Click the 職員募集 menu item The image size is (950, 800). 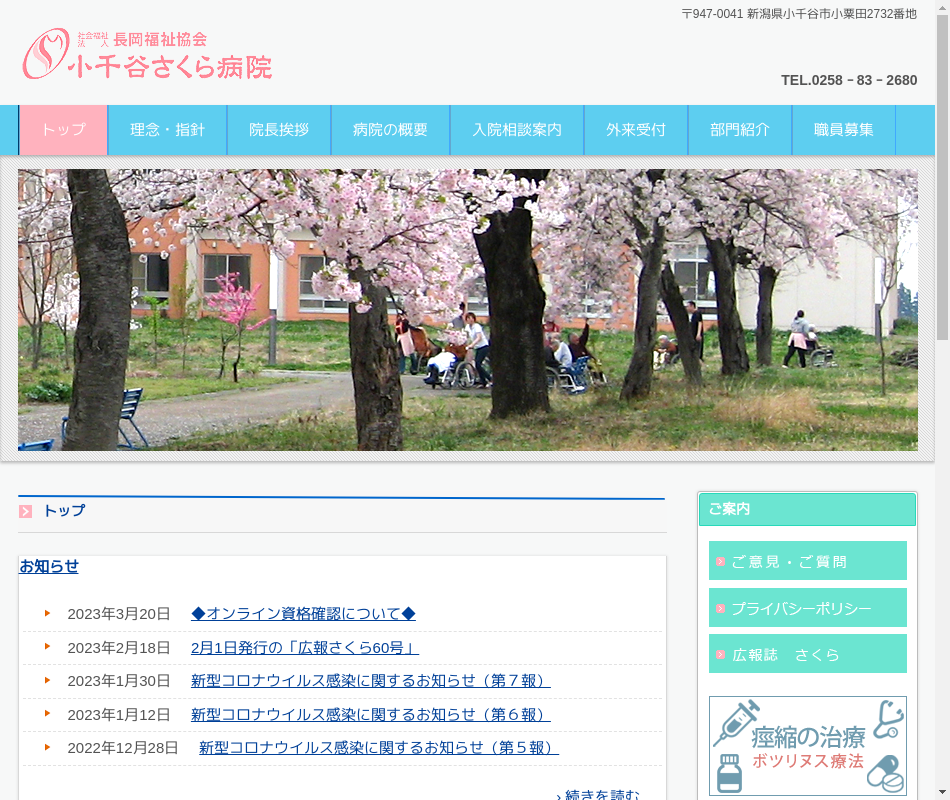click(844, 130)
